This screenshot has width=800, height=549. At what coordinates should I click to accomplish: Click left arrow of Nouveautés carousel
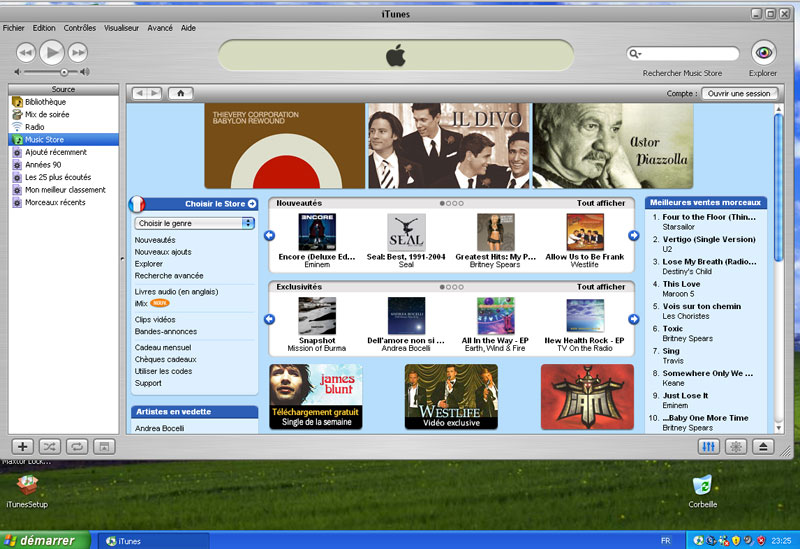[269, 235]
